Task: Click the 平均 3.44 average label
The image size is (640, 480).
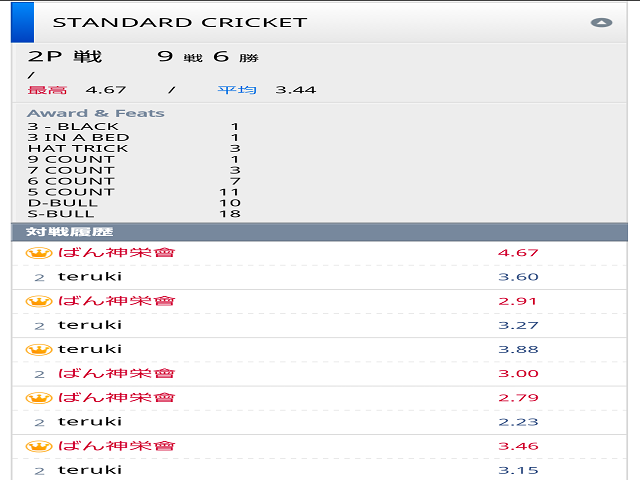Action: click(x=266, y=90)
